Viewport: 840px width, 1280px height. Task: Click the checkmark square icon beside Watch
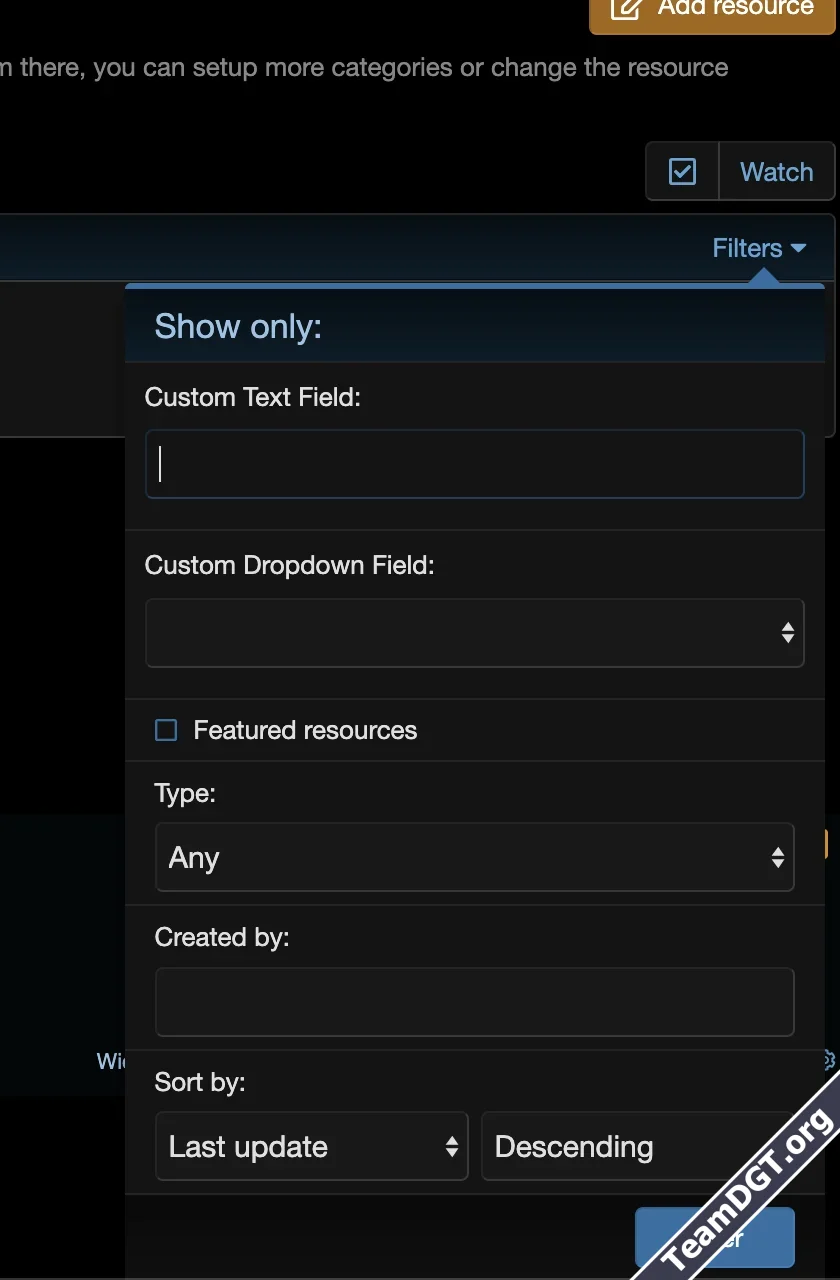coord(682,171)
